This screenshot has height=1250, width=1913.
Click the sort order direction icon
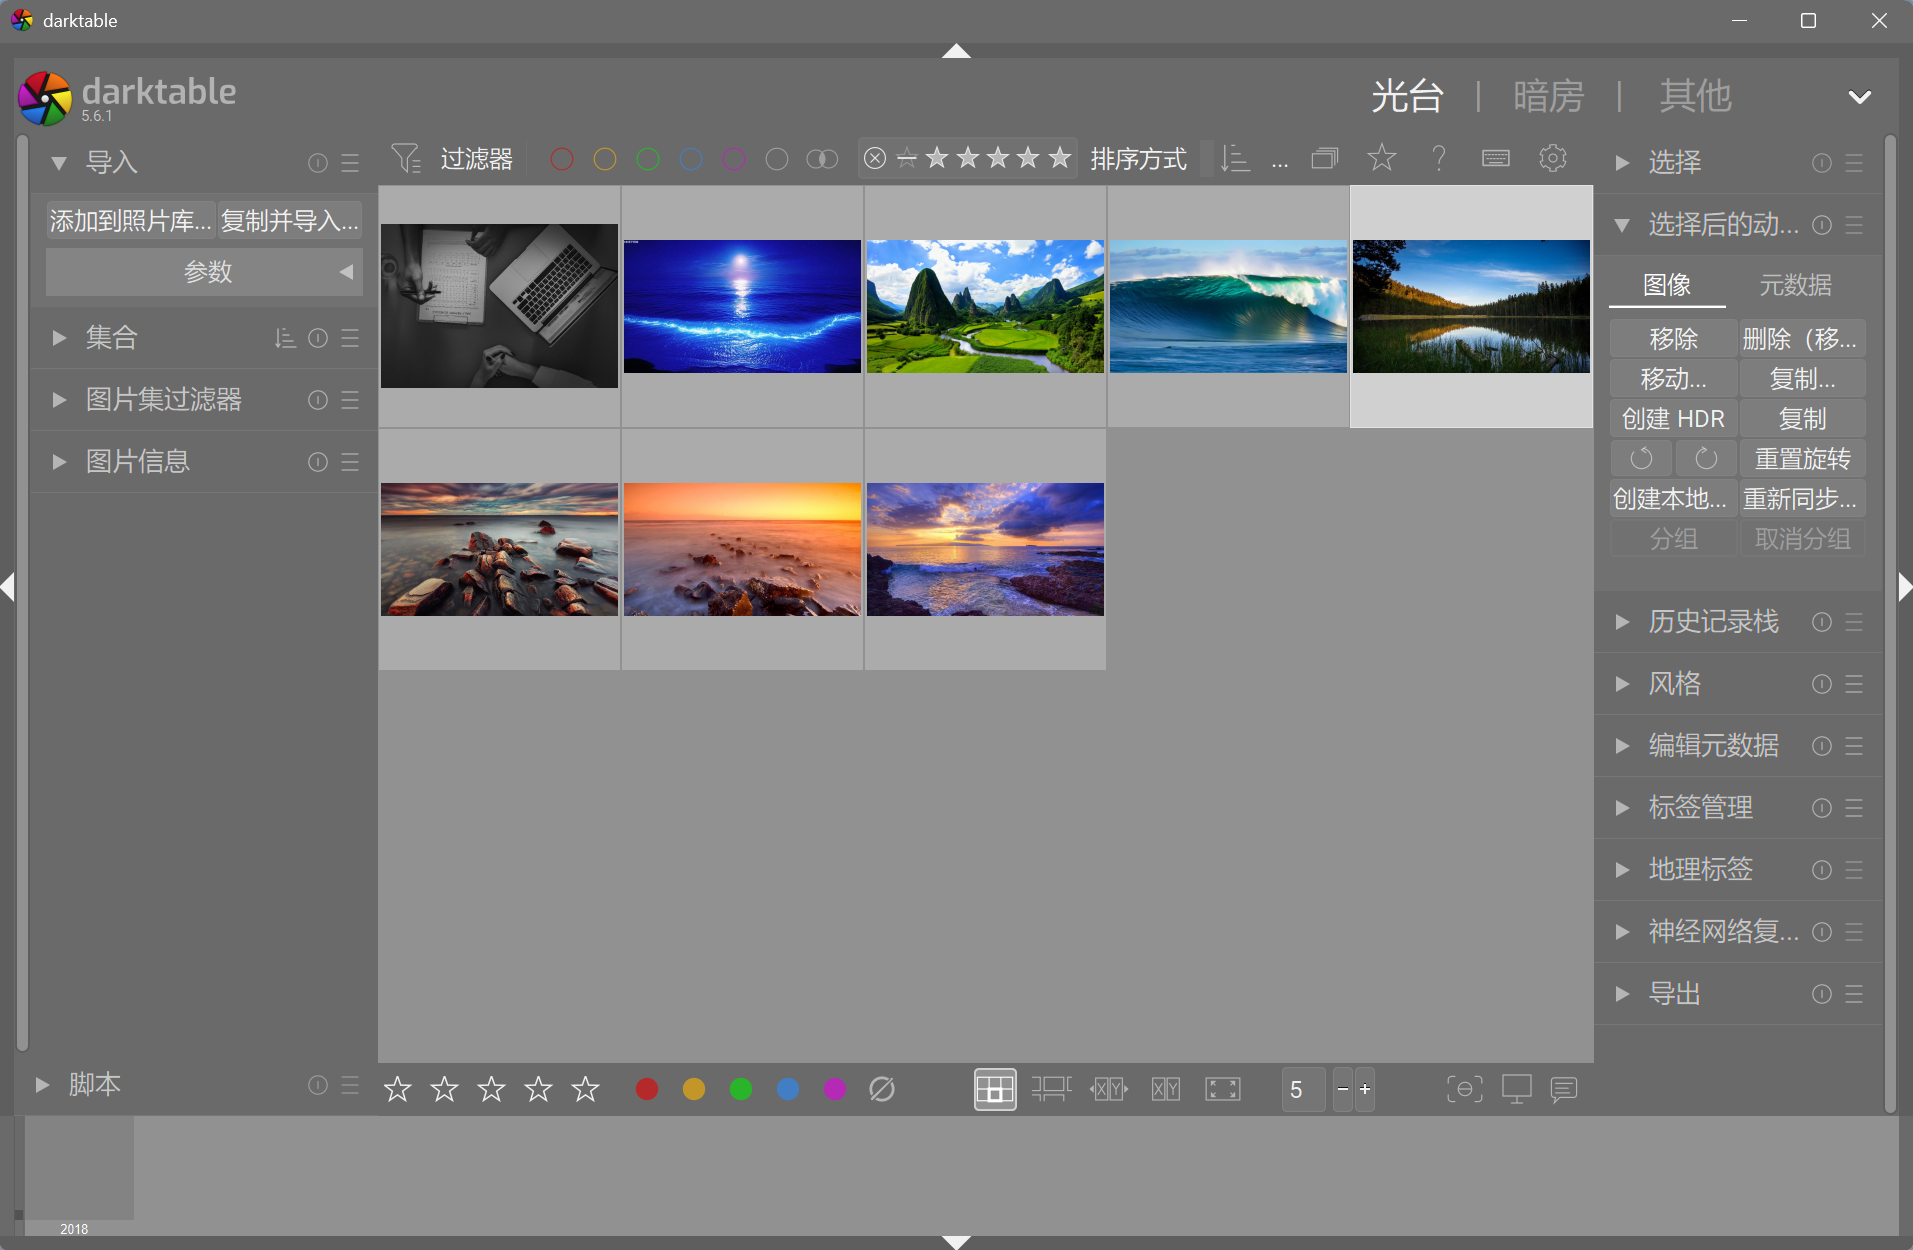click(1235, 158)
